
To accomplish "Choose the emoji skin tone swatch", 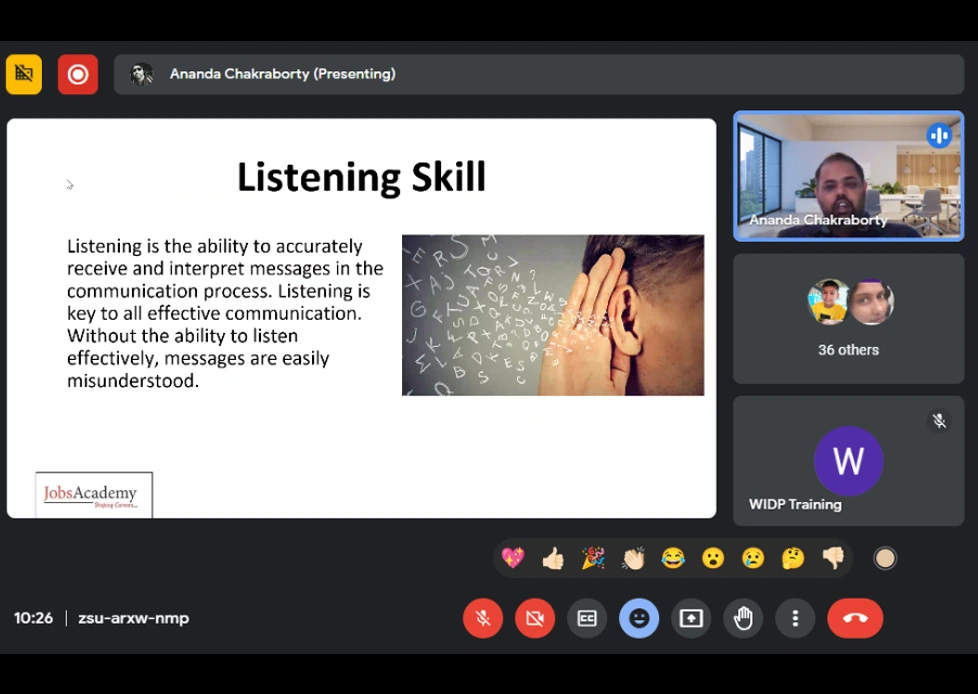I will tap(884, 558).
